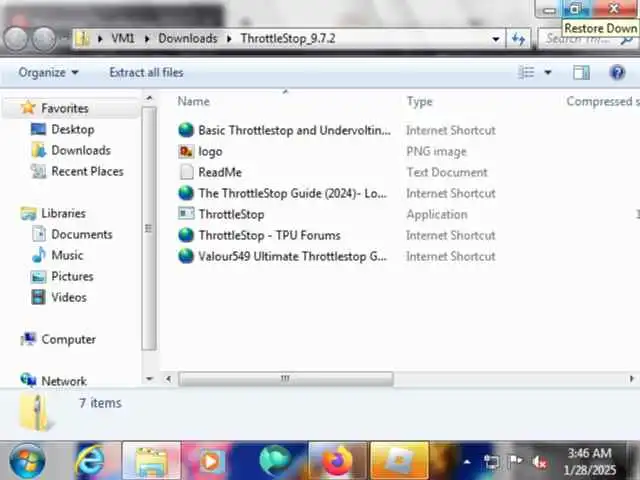Open Downloads in the navigation pane
The width and height of the screenshot is (640, 480).
click(x=81, y=150)
